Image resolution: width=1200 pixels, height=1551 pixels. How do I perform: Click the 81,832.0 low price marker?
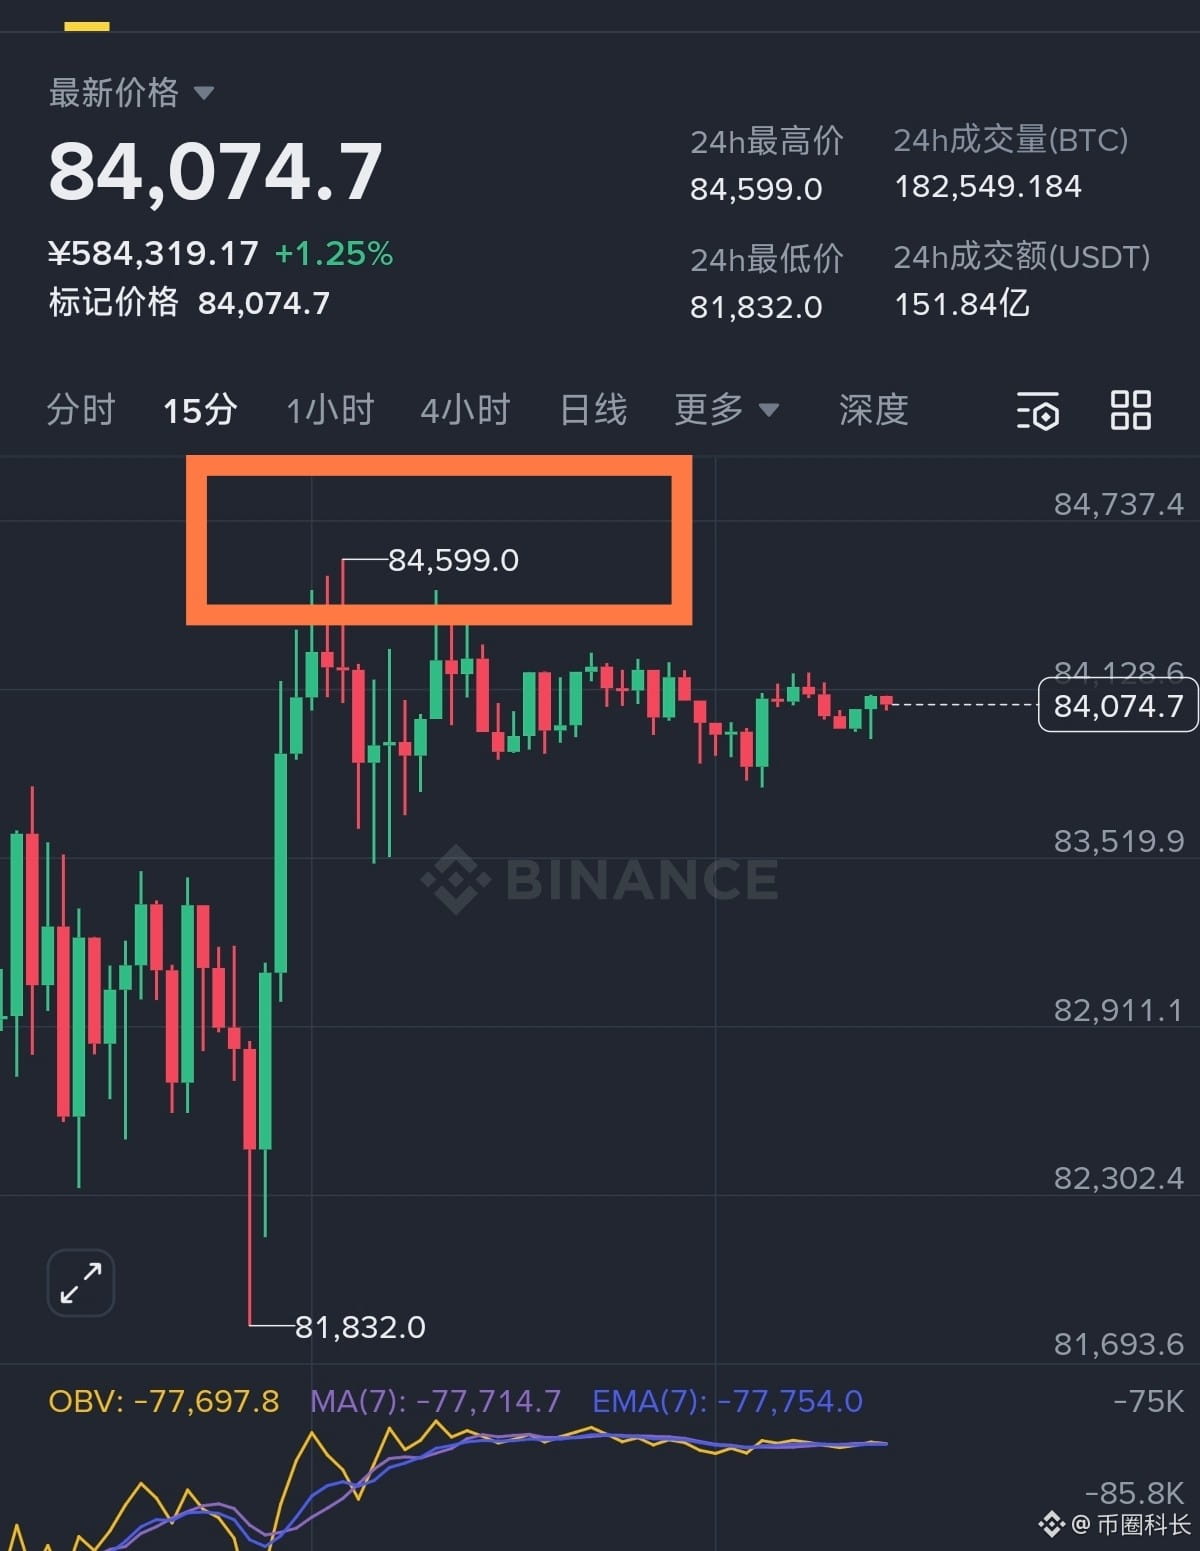[x=360, y=1327]
